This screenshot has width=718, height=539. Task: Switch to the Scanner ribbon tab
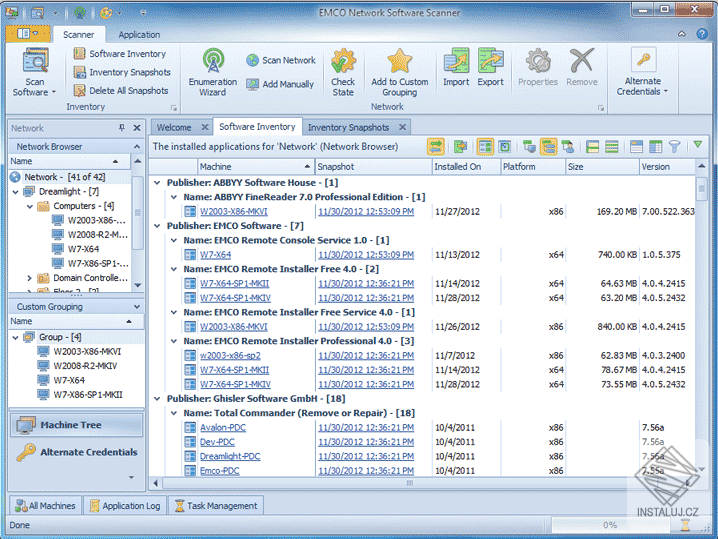78,34
